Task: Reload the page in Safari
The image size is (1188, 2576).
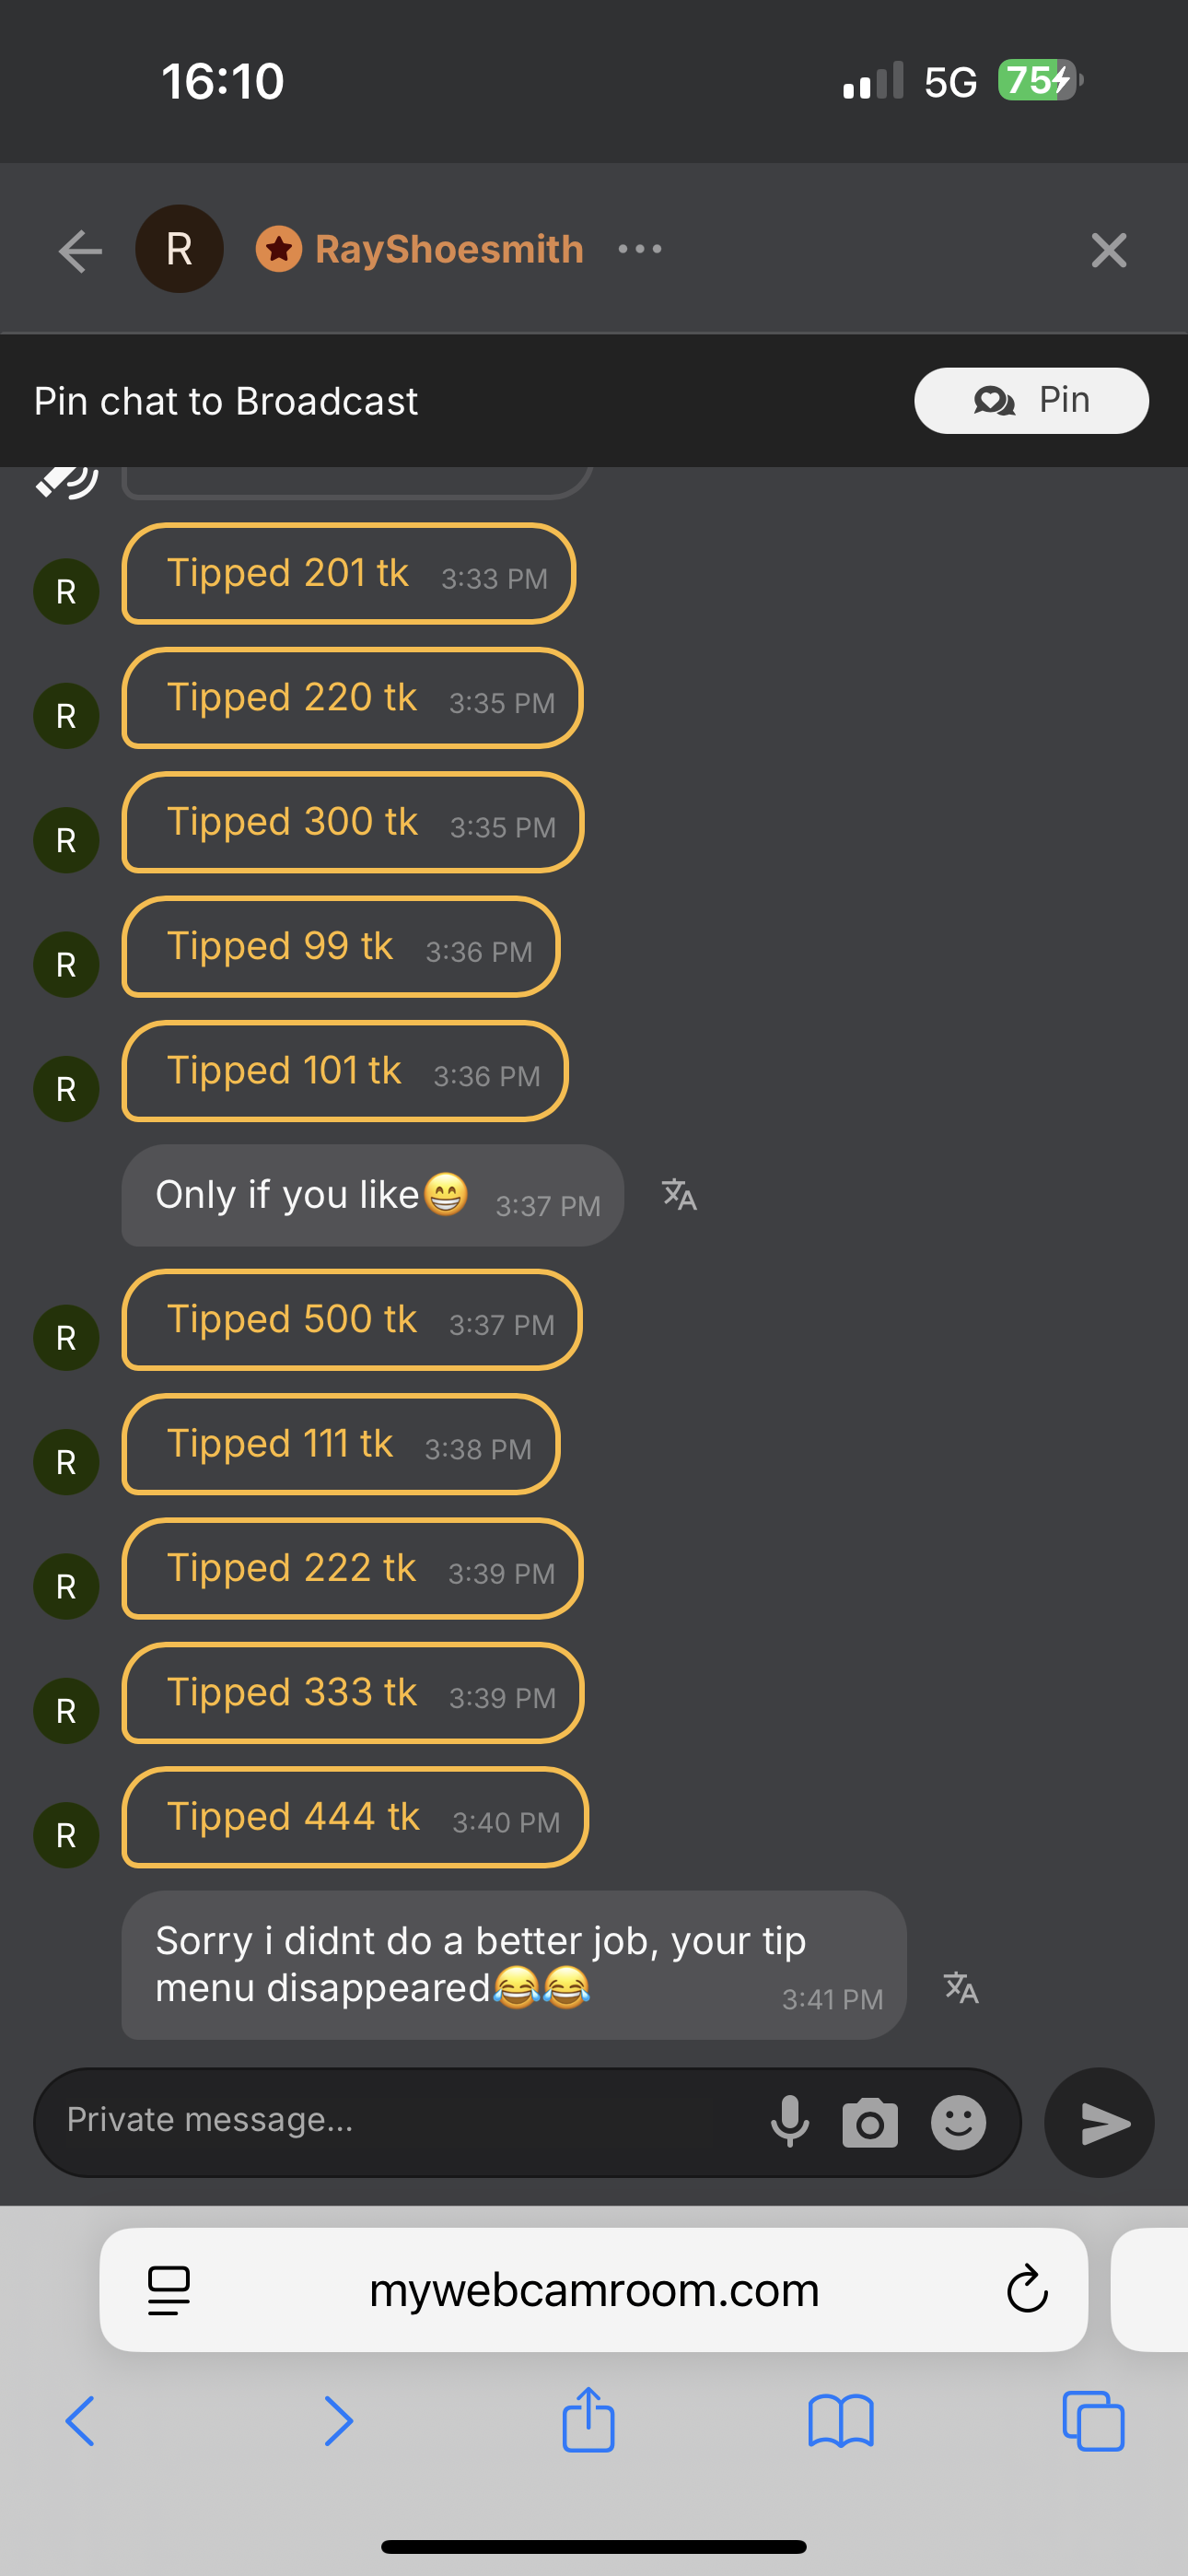Action: click(x=1027, y=2290)
